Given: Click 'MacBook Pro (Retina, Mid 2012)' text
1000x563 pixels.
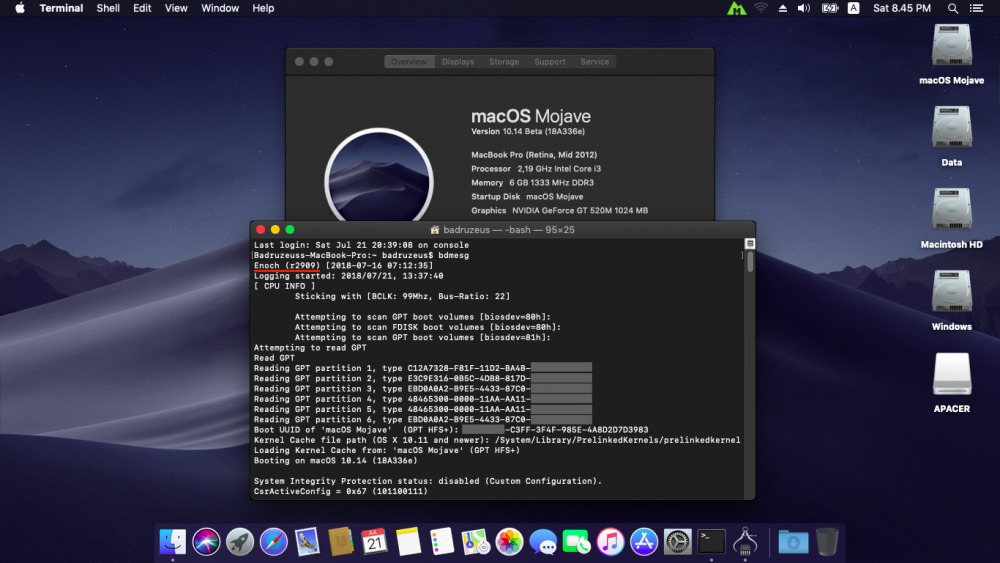Looking at the screenshot, I should point(534,155).
